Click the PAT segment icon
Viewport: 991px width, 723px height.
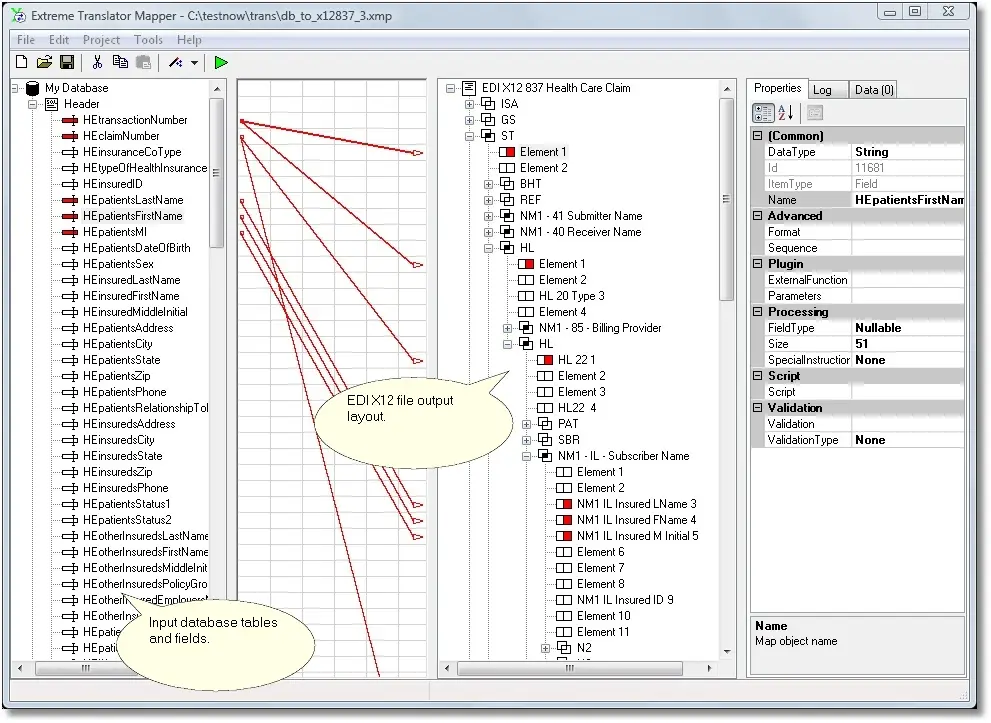(x=545, y=423)
